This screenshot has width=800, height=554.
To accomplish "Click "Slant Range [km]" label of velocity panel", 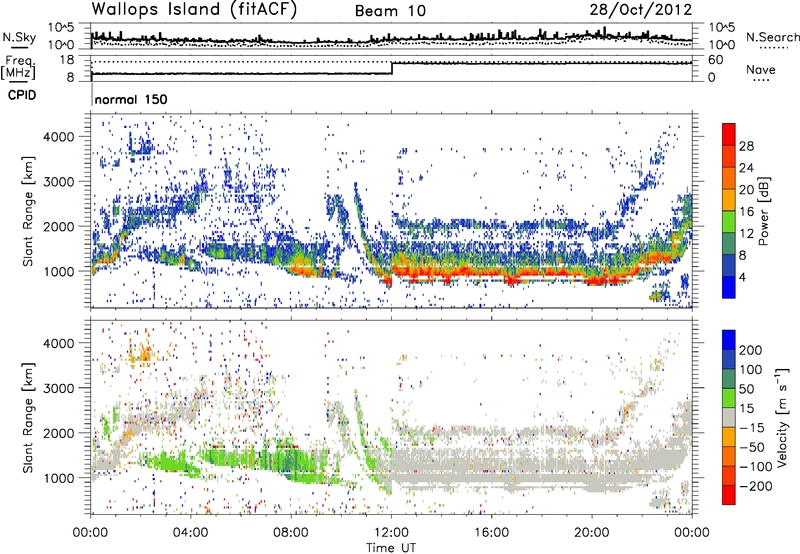I will click(x=28, y=418).
